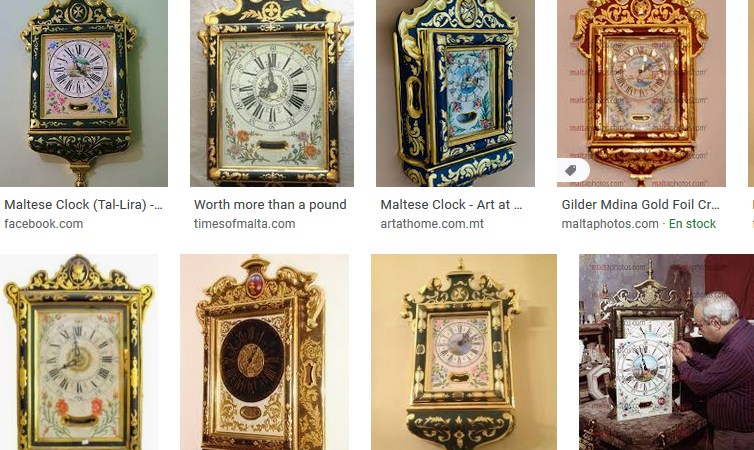Visit the artathome.com.mt source link
The width and height of the screenshot is (754, 450).
coord(432,224)
